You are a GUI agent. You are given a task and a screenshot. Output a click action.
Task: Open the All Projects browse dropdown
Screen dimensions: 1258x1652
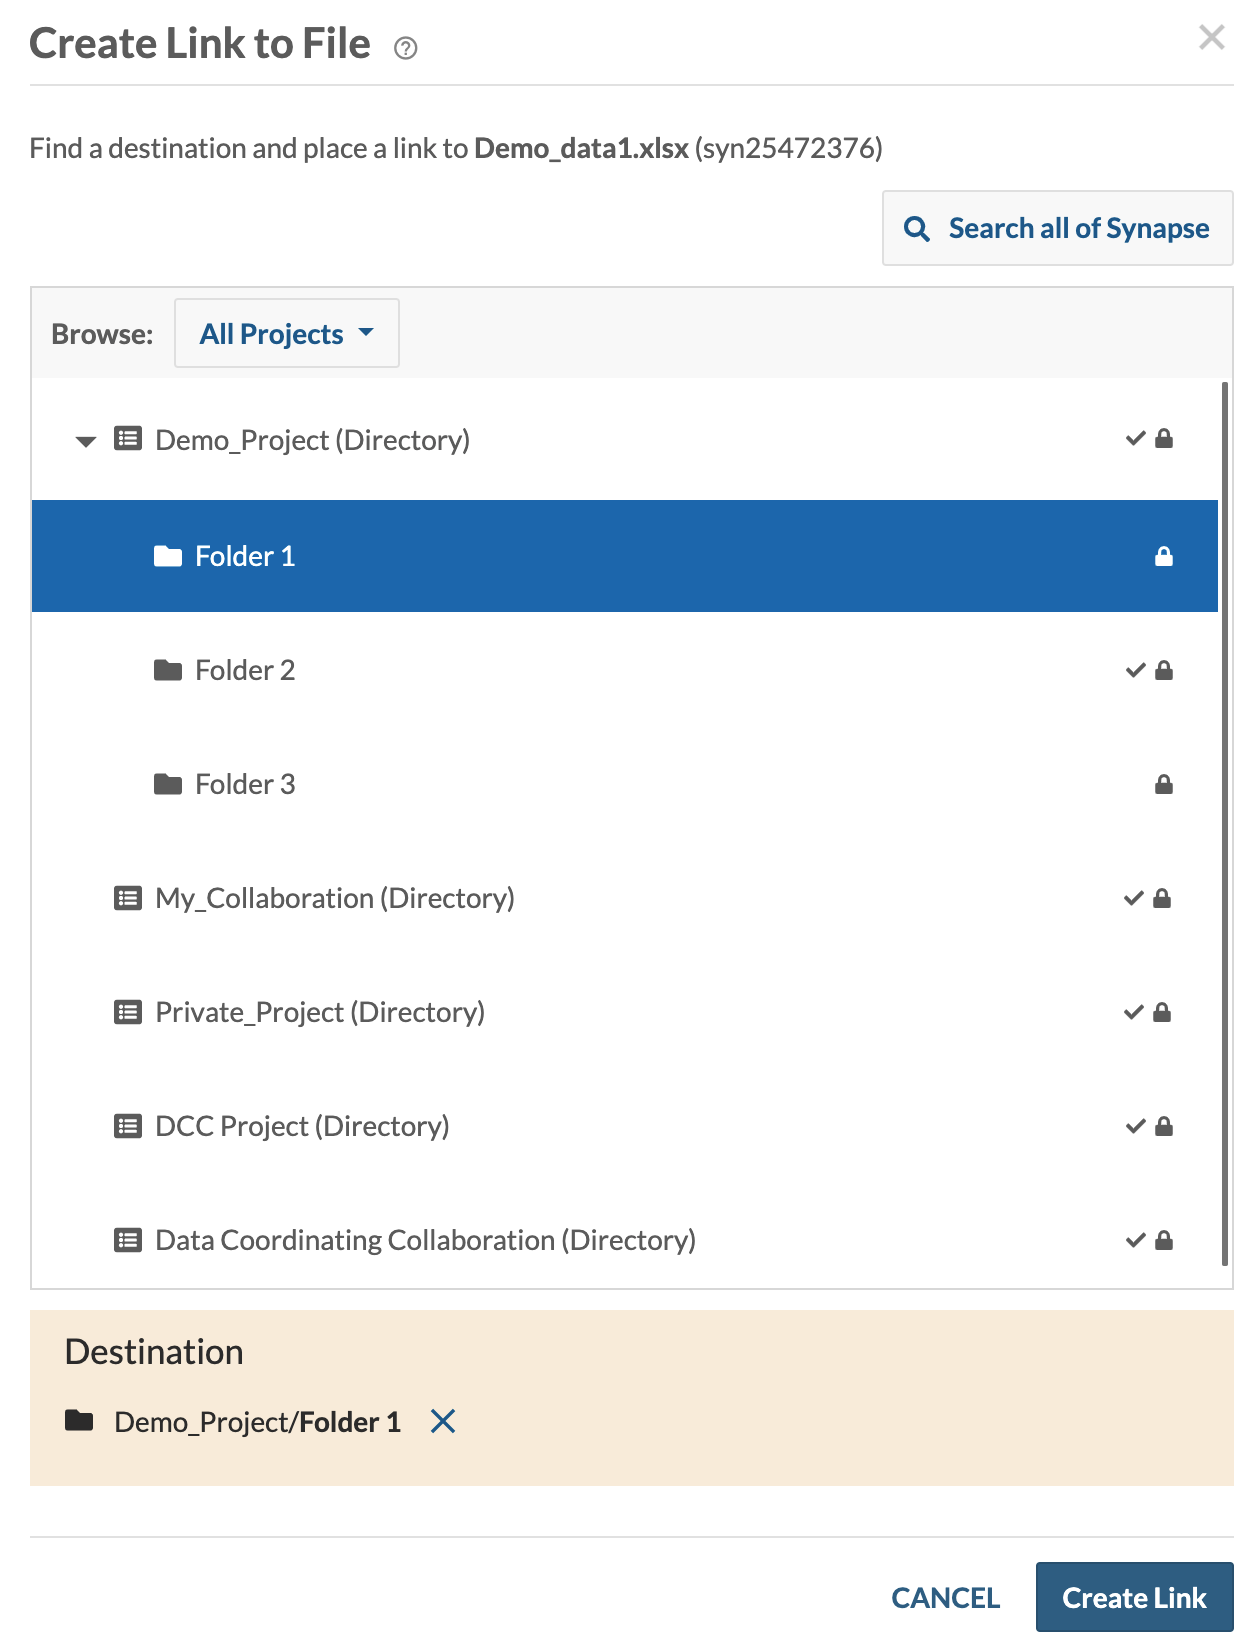(x=286, y=334)
